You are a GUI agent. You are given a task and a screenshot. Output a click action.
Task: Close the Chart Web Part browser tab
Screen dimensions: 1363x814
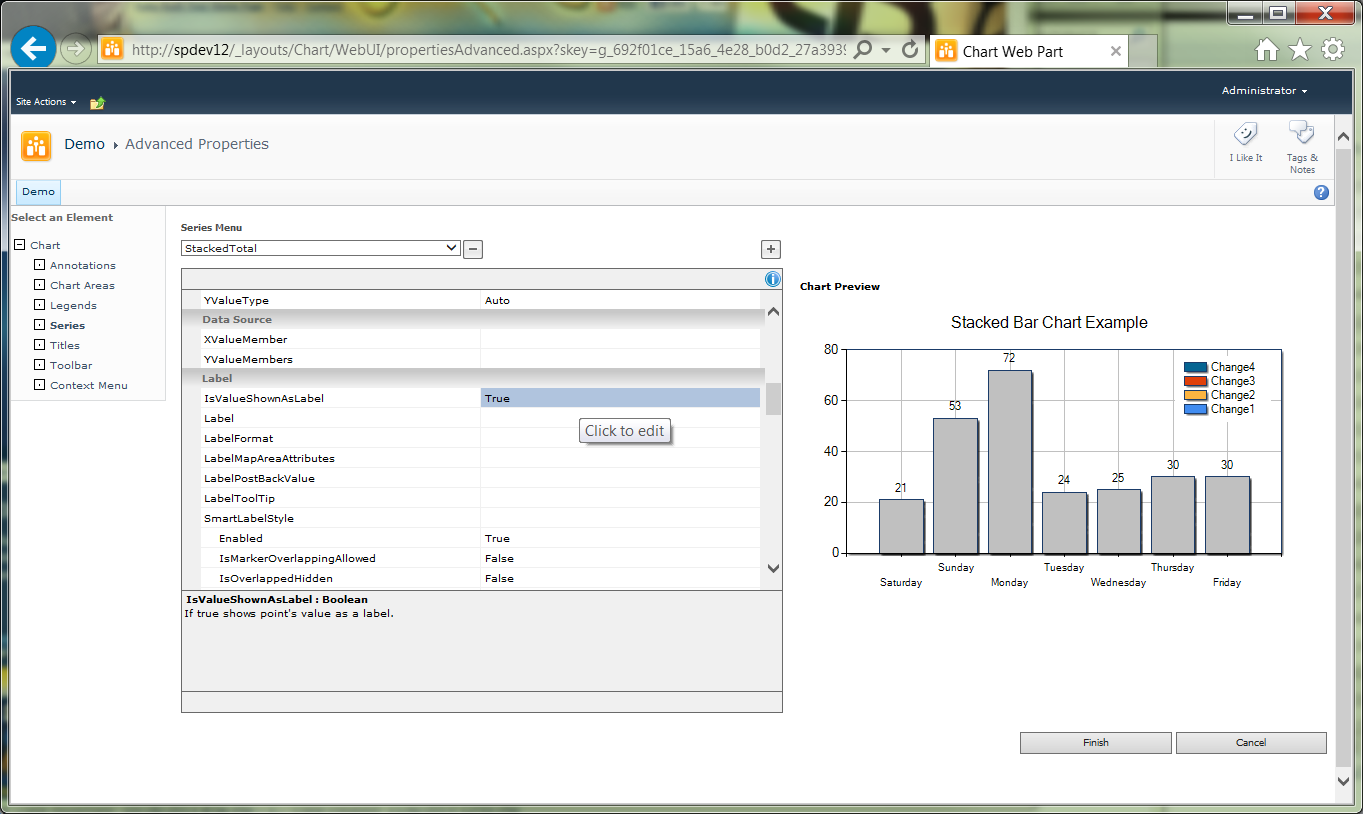1116,51
